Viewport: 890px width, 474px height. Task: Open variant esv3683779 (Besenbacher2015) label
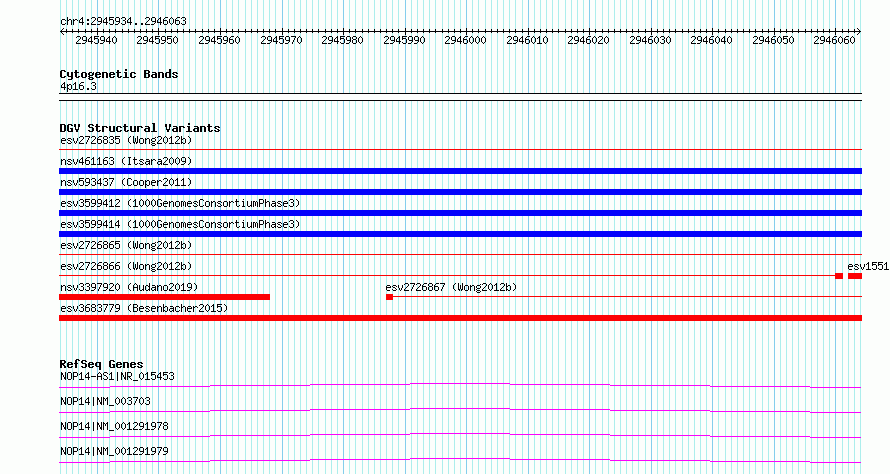(144, 308)
